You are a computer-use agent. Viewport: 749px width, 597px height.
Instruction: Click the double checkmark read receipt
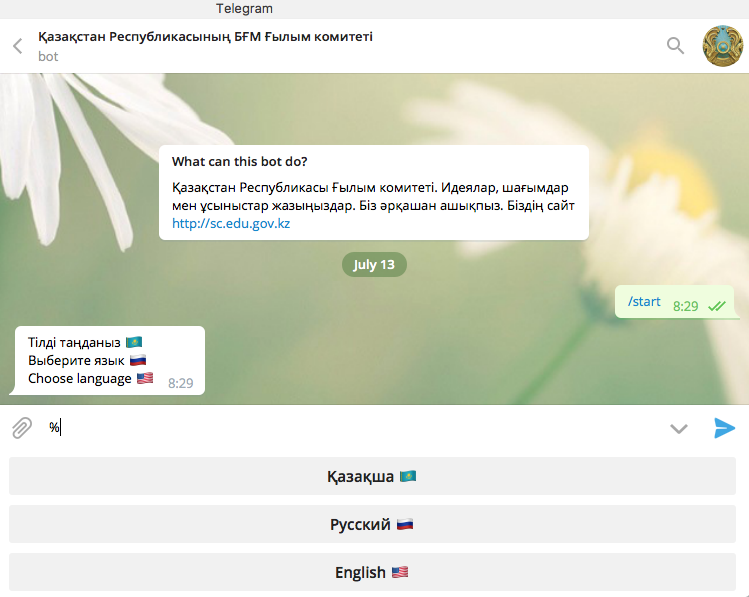click(716, 306)
